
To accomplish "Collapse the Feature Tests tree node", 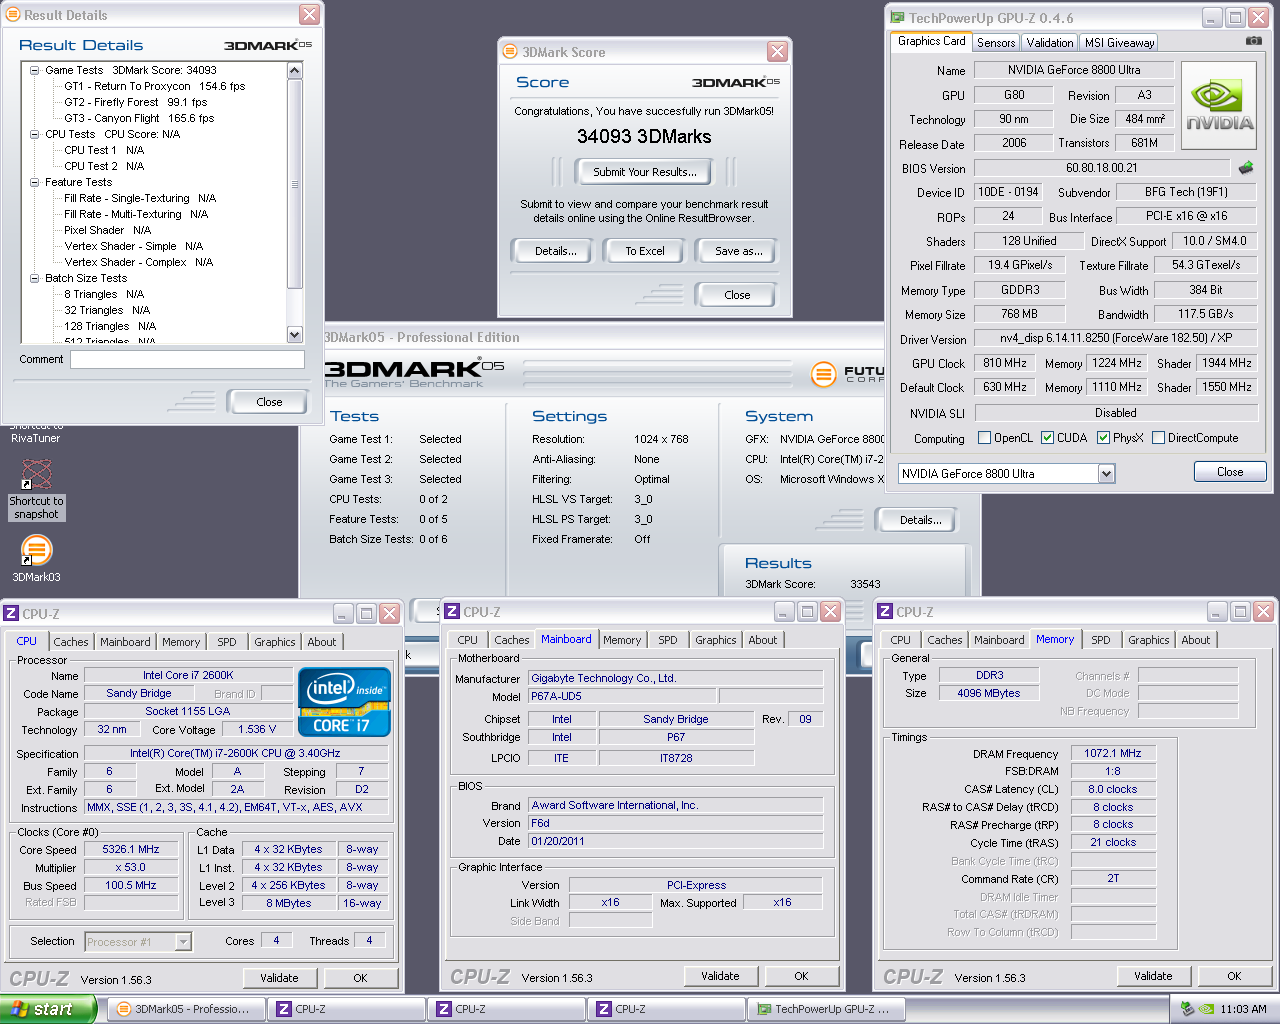I will (34, 182).
